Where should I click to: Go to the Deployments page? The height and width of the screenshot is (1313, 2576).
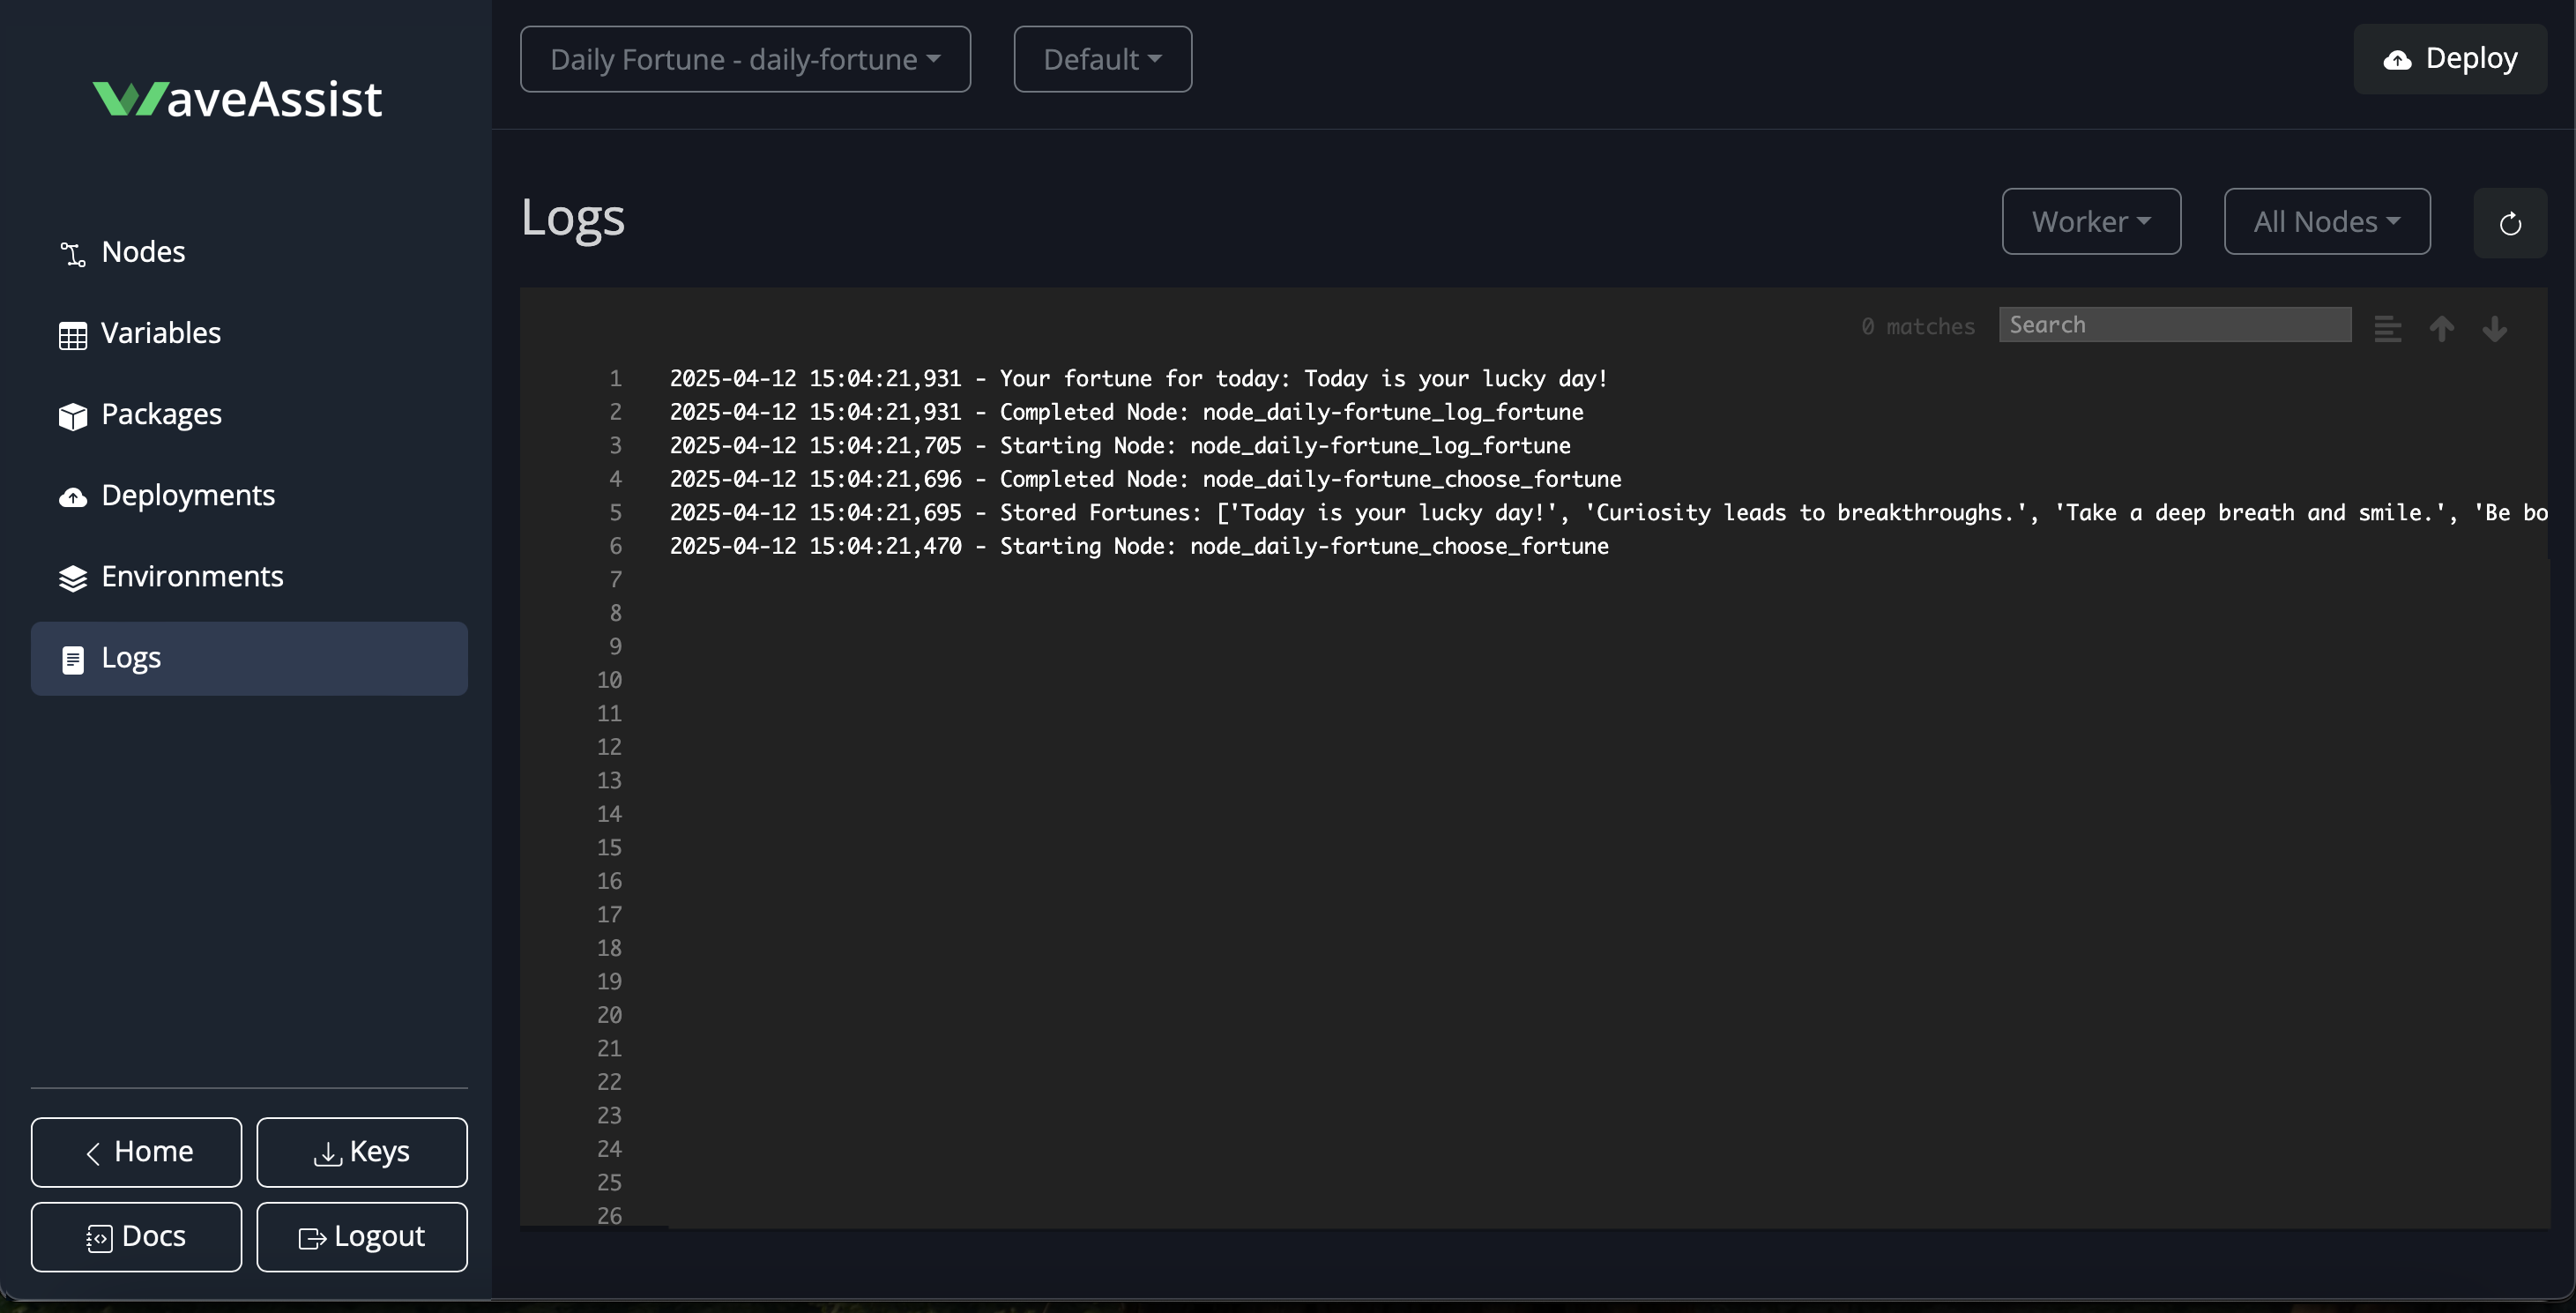187,495
